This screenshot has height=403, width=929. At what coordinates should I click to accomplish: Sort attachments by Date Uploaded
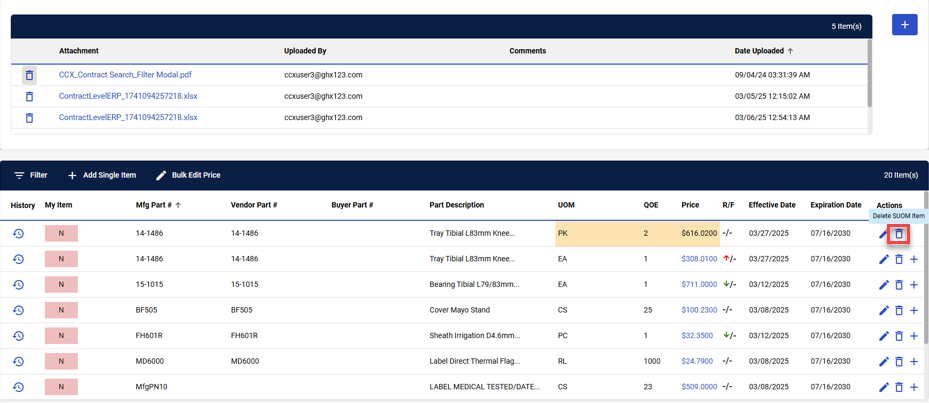(763, 51)
